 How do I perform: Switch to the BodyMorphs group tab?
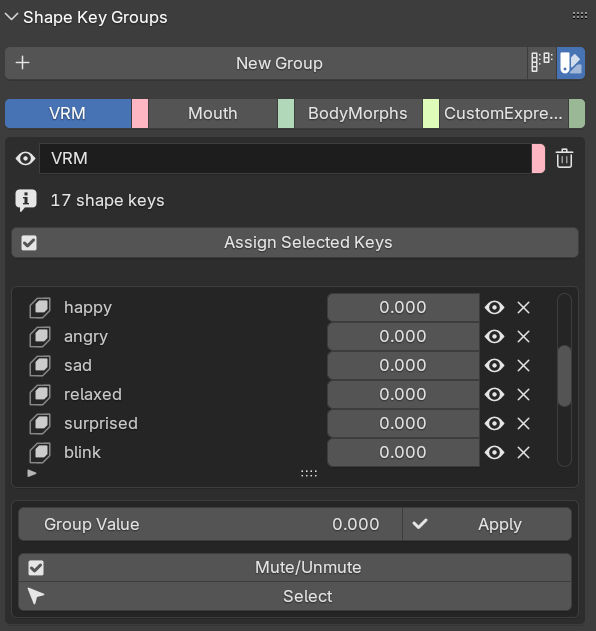pos(358,113)
